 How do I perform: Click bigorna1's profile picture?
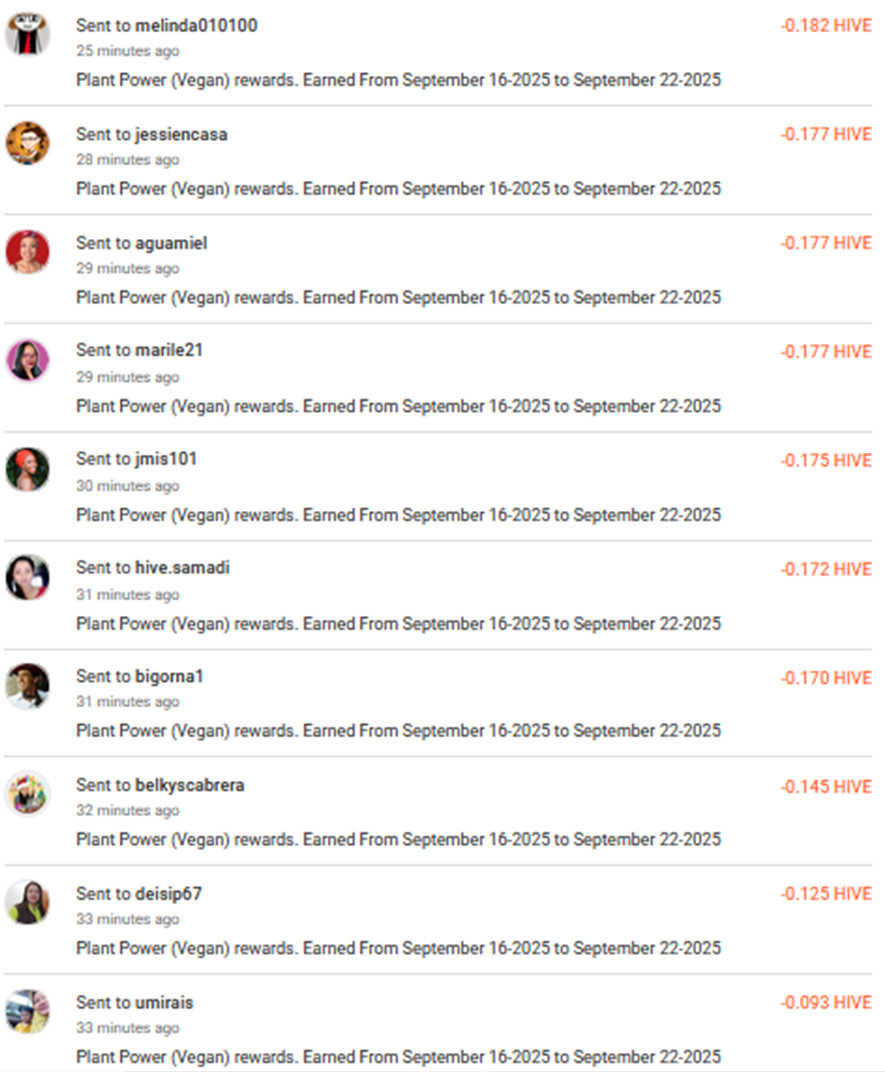[x=27, y=686]
